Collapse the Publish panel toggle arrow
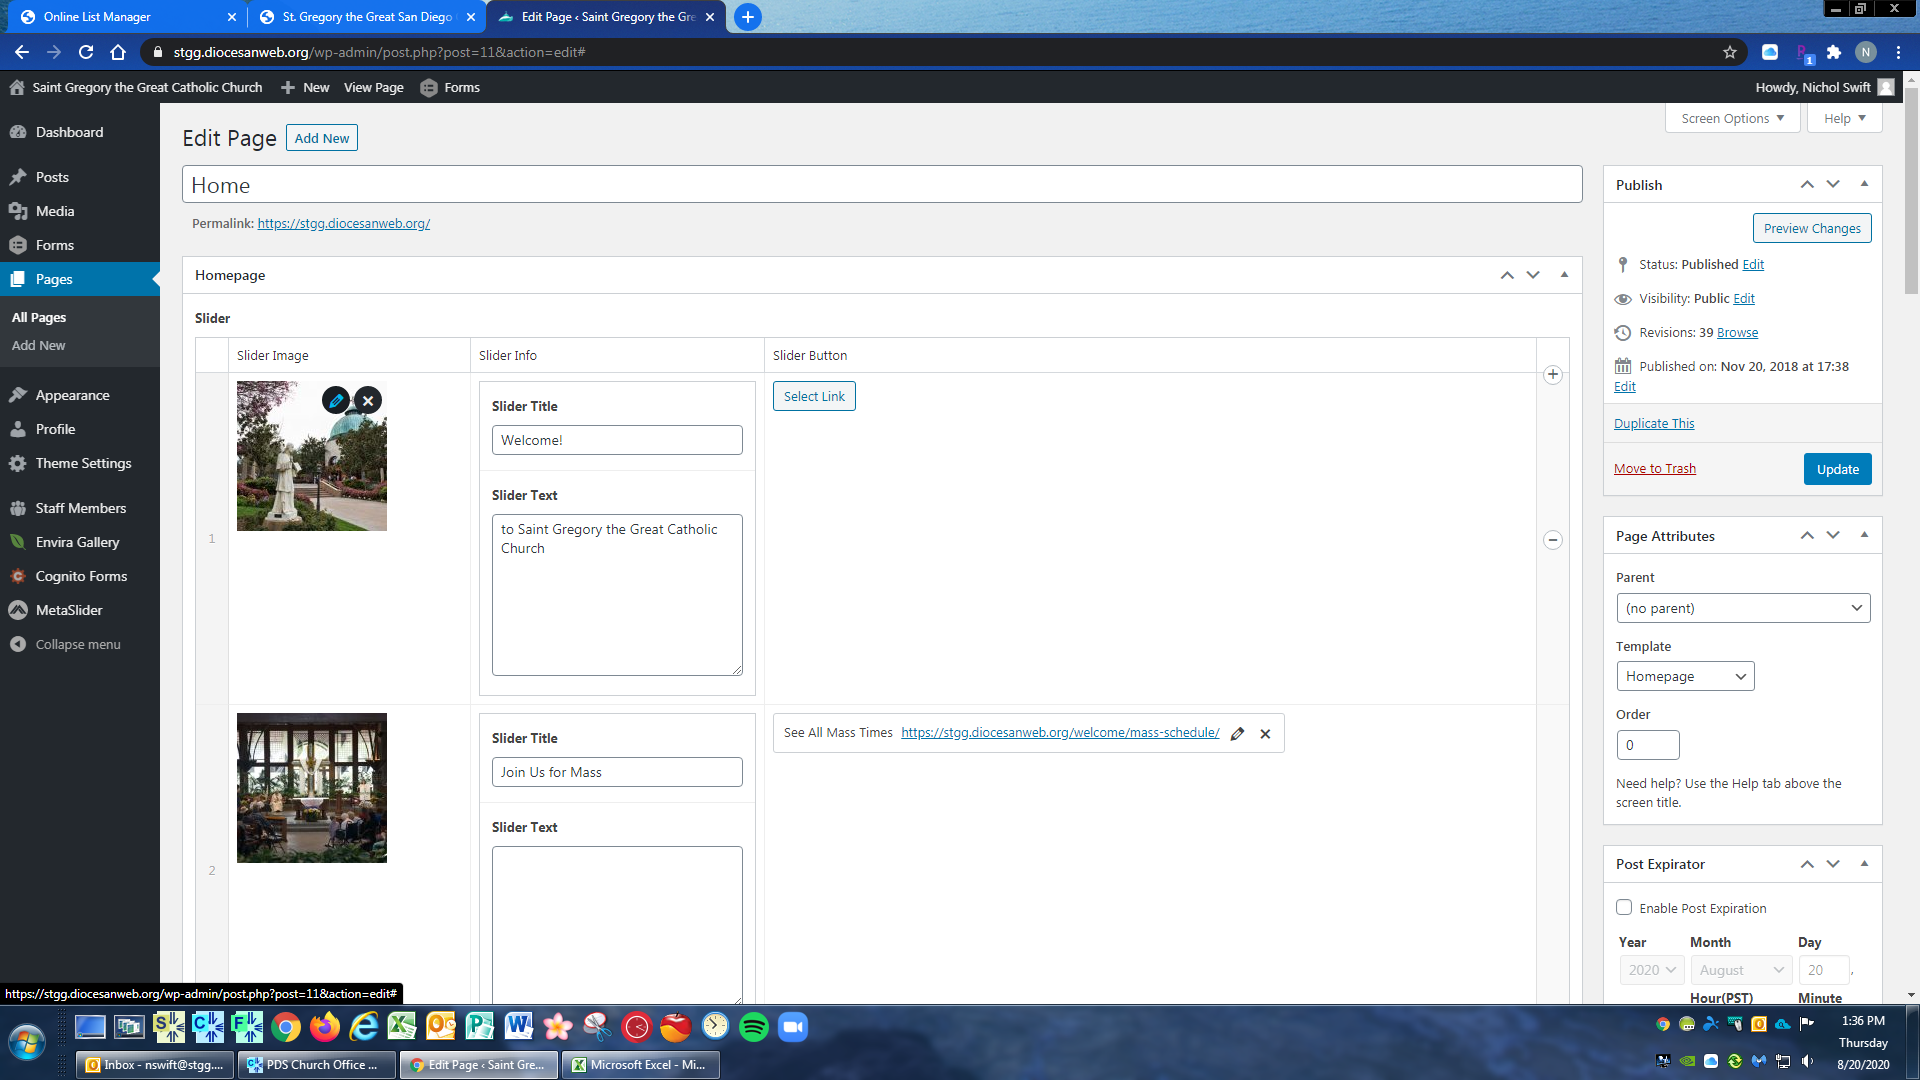This screenshot has height=1080, width=1920. tap(1864, 184)
